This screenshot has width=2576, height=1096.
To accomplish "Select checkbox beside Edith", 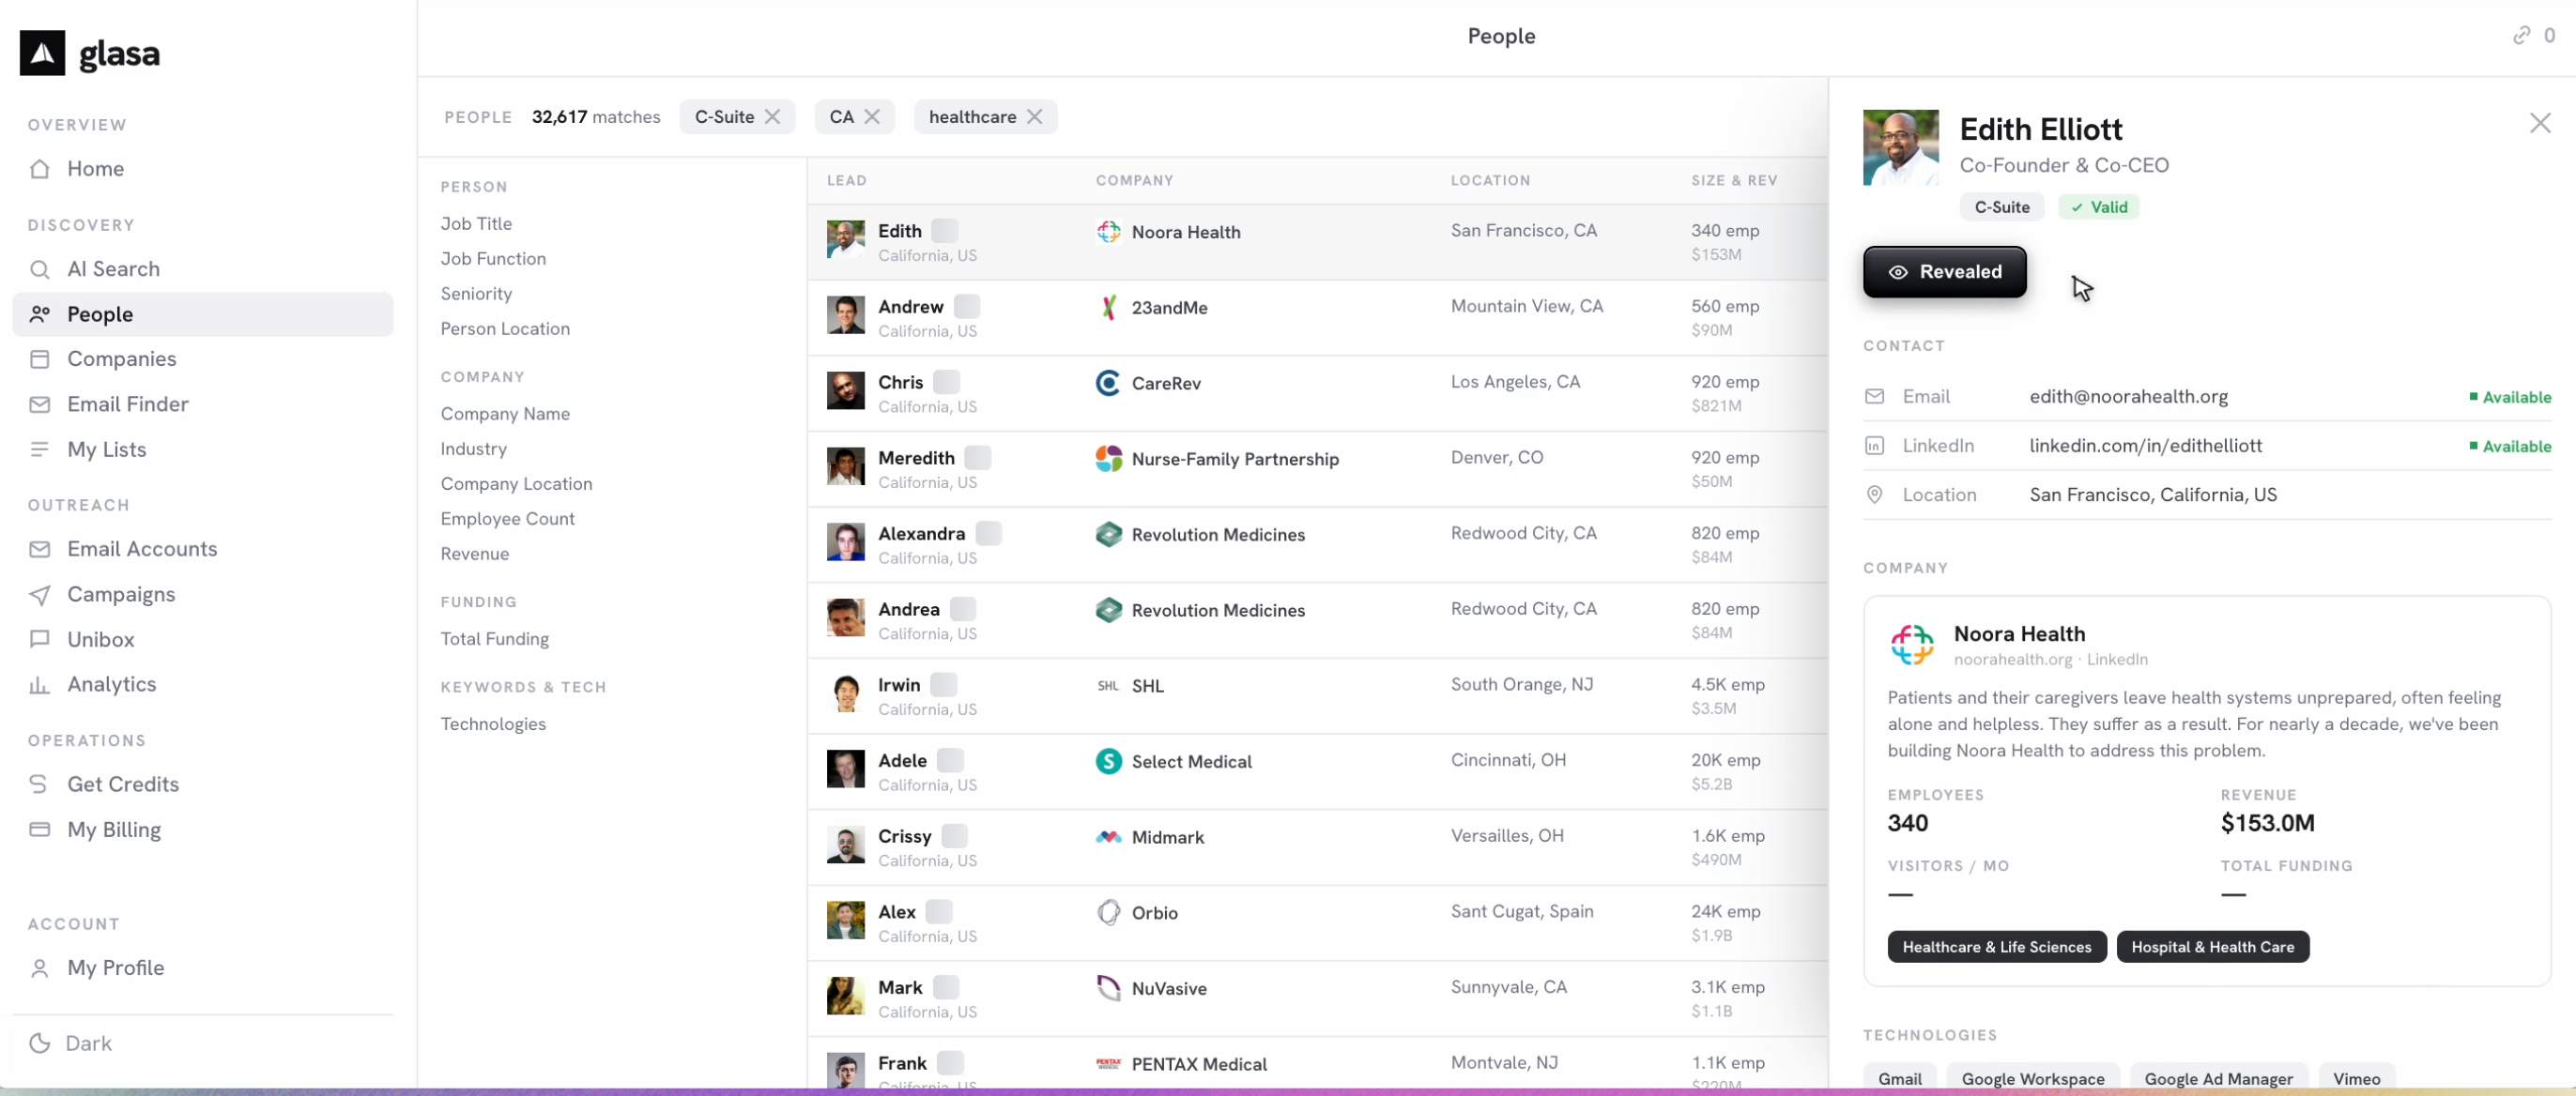I will coord(944,231).
